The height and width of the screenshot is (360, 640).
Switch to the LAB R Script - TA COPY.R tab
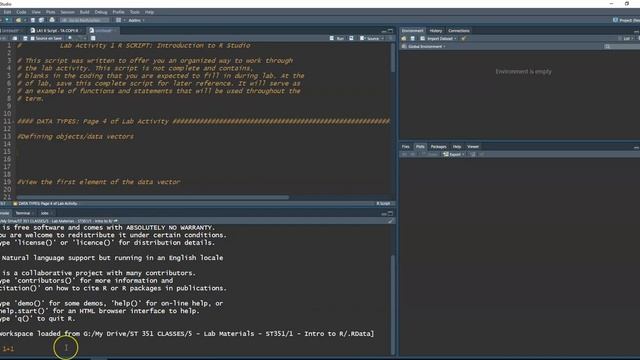point(56,31)
